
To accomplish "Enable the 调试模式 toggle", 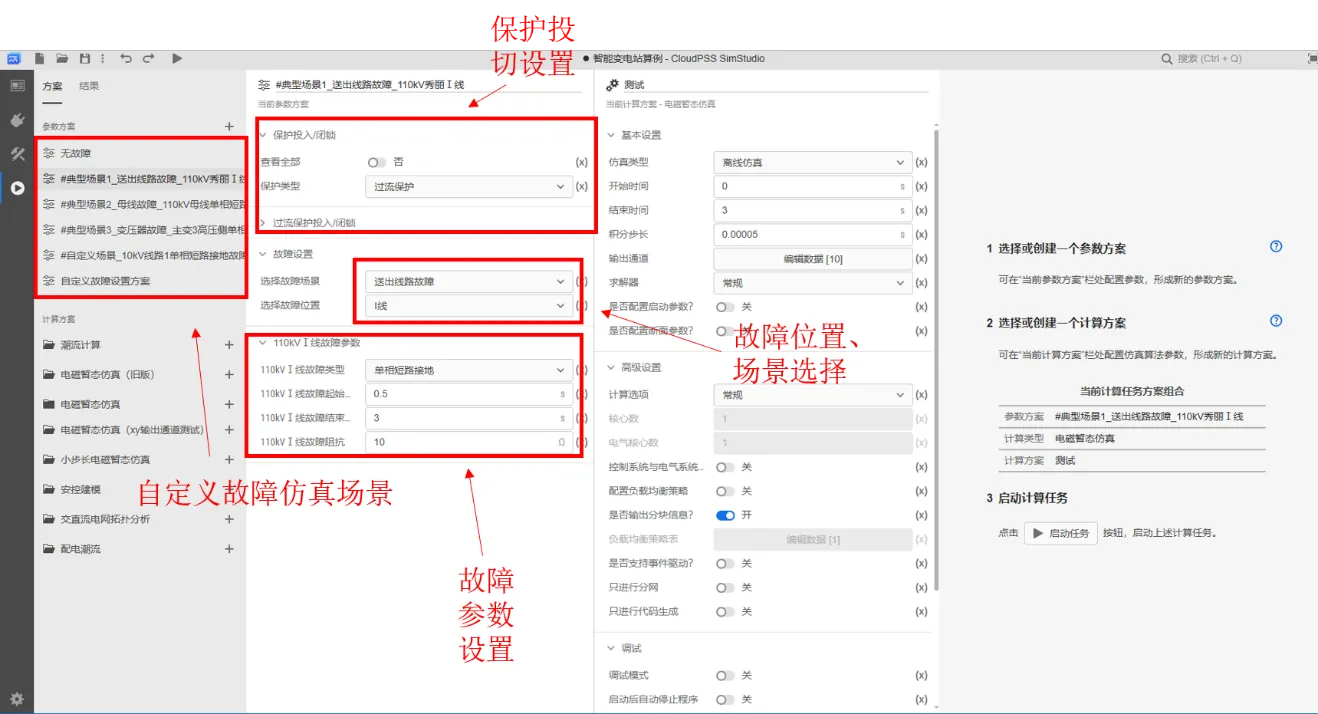I will (x=725, y=676).
